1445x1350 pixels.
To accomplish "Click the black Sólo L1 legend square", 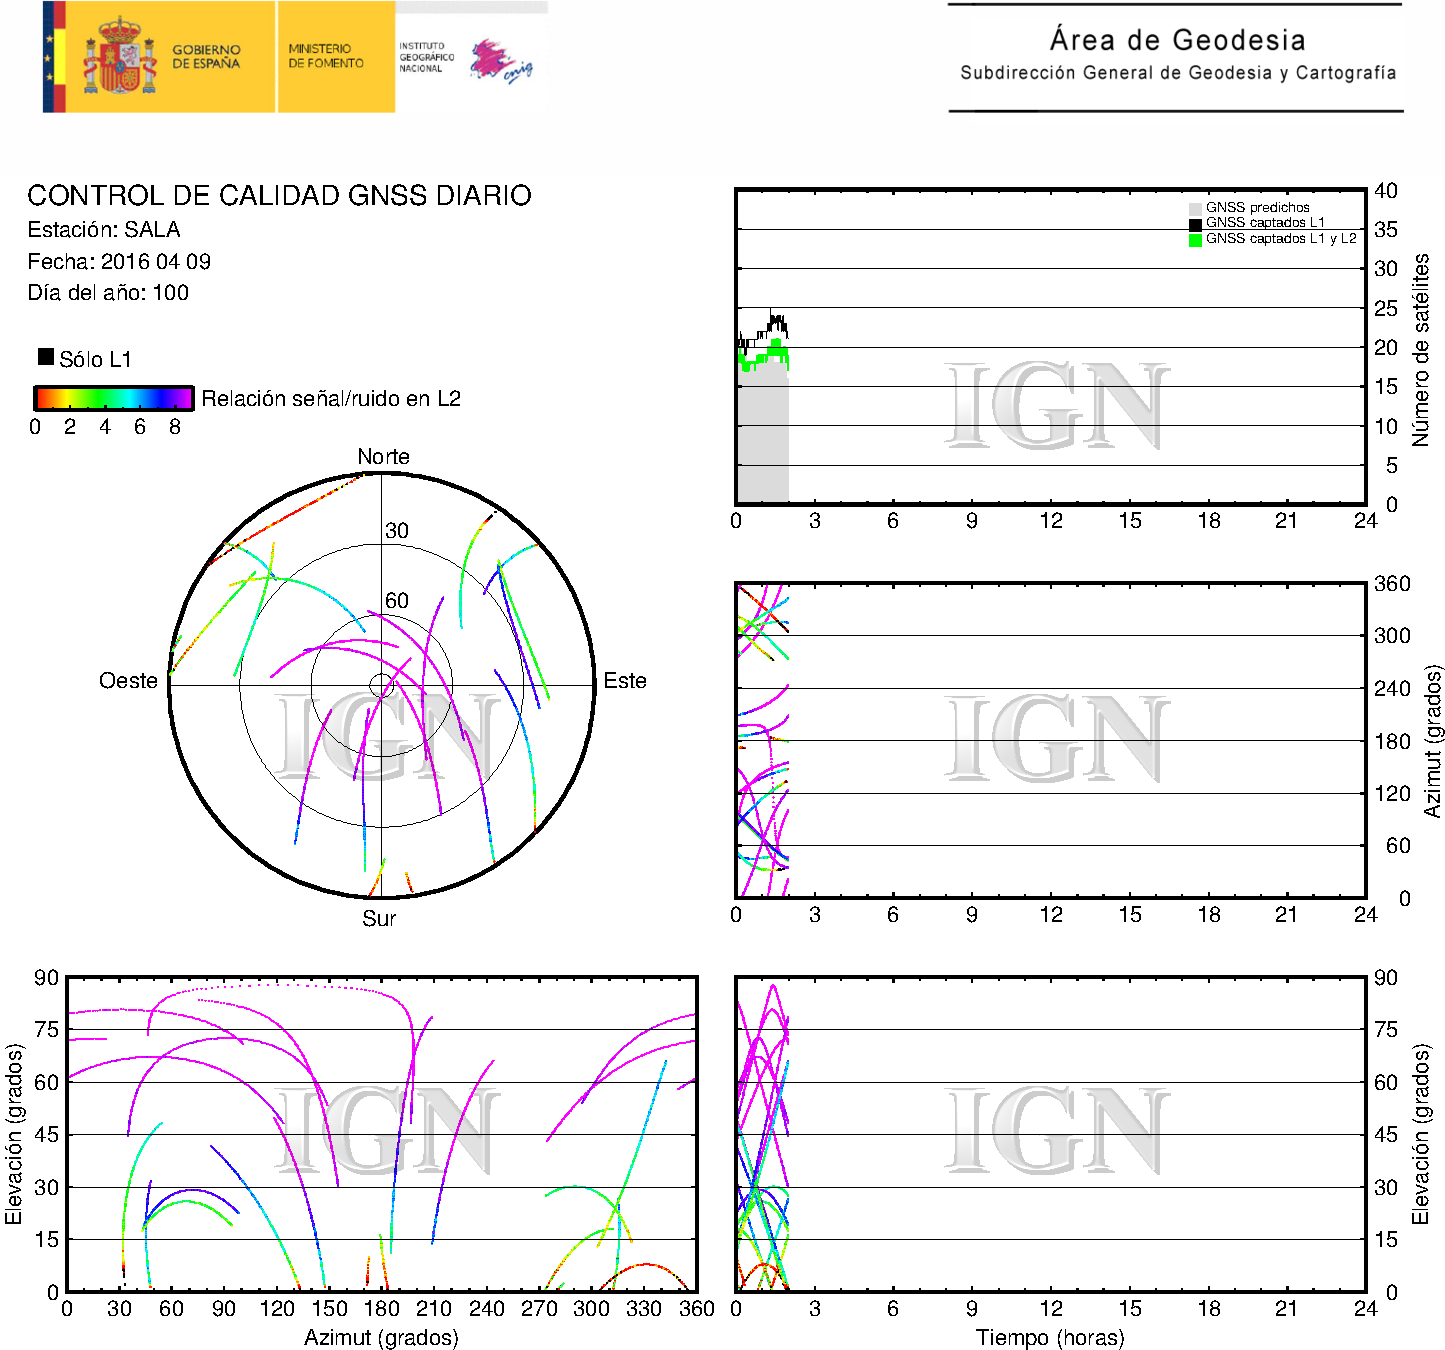I will pos(46,357).
